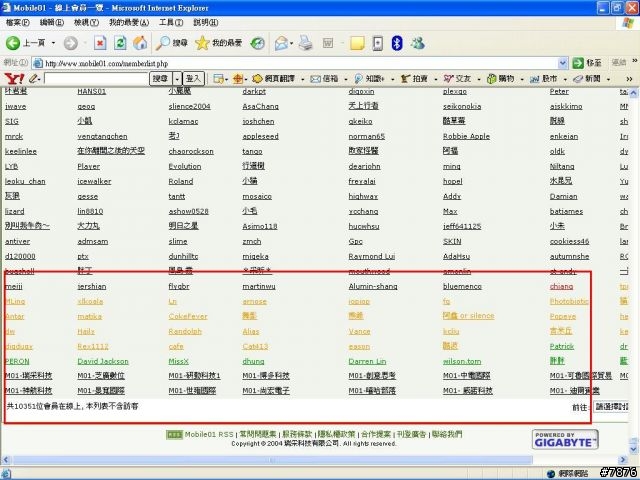The image size is (640, 480).
Task: Expand the 網頁翻譯 dropdown arrow
Action: click(302, 79)
